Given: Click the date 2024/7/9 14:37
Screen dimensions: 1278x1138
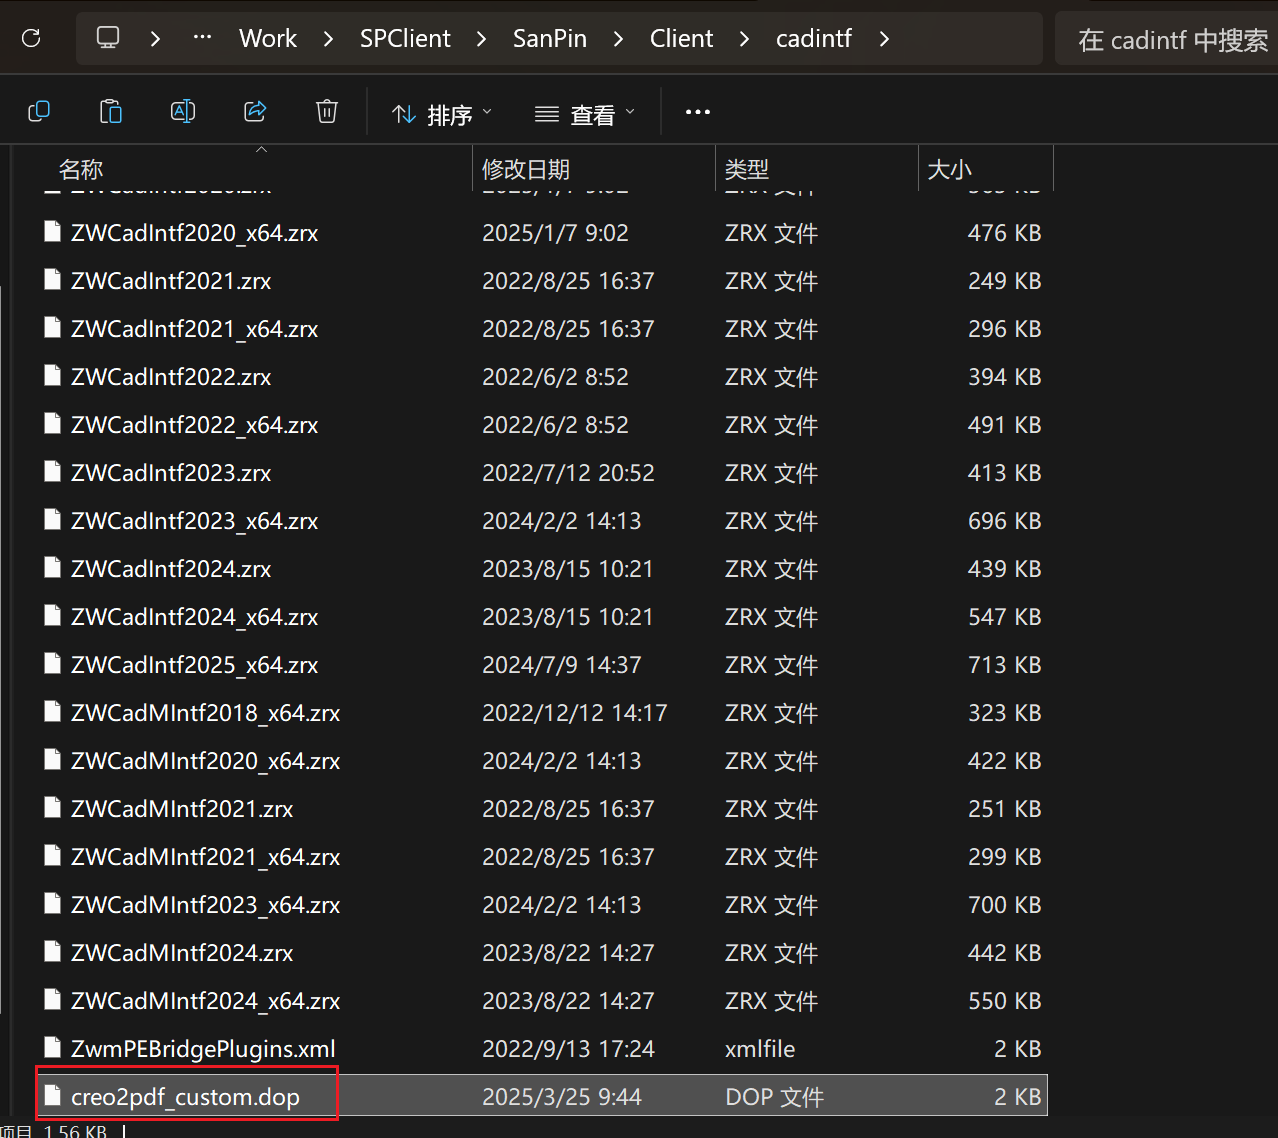Looking at the screenshot, I should coord(562,664).
